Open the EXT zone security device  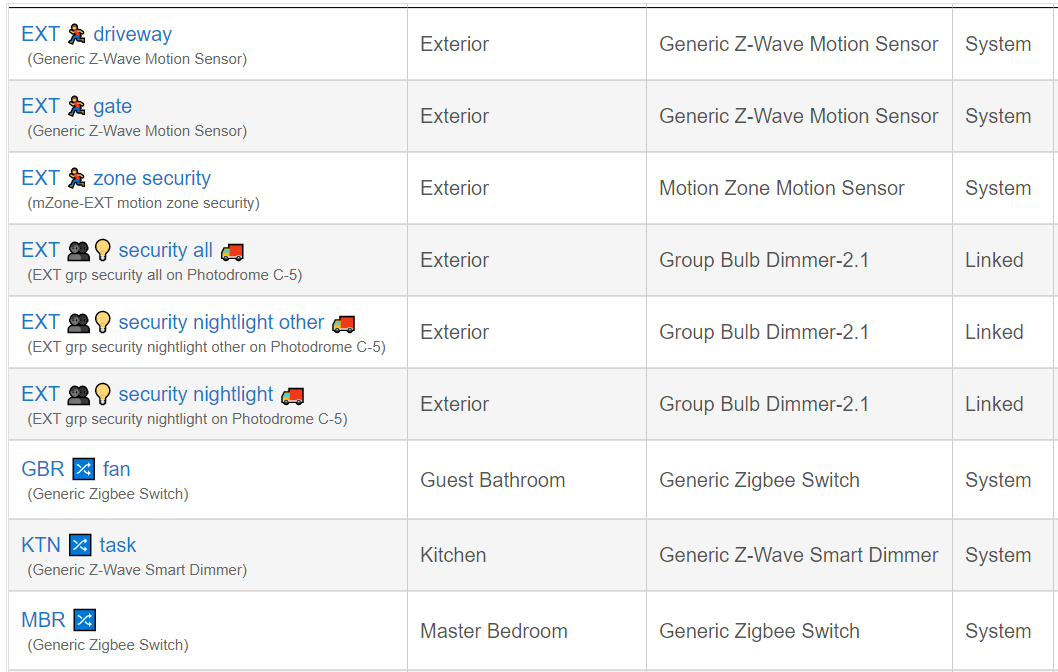116,178
